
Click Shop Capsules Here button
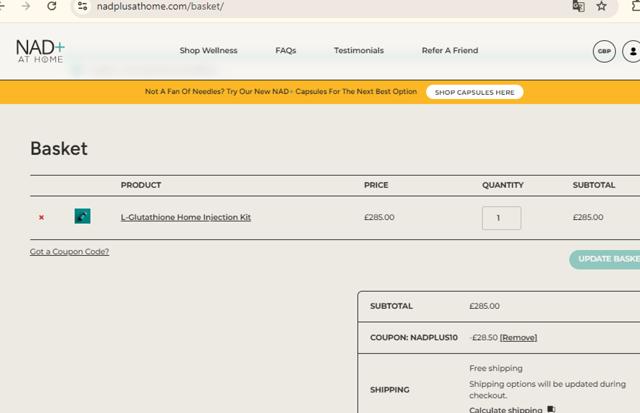[475, 92]
